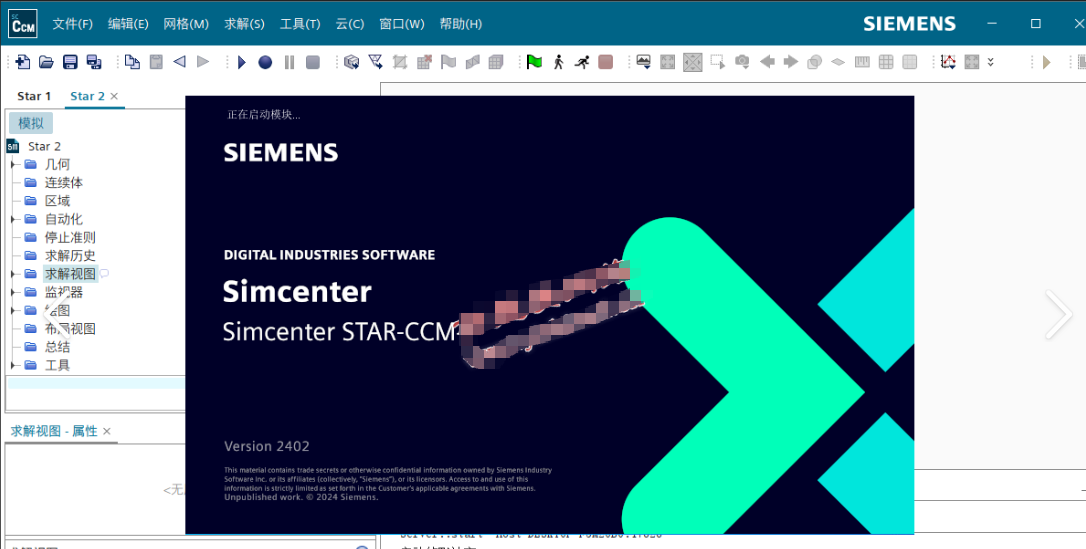Click the gray right arrow view icon

[x=790, y=62]
